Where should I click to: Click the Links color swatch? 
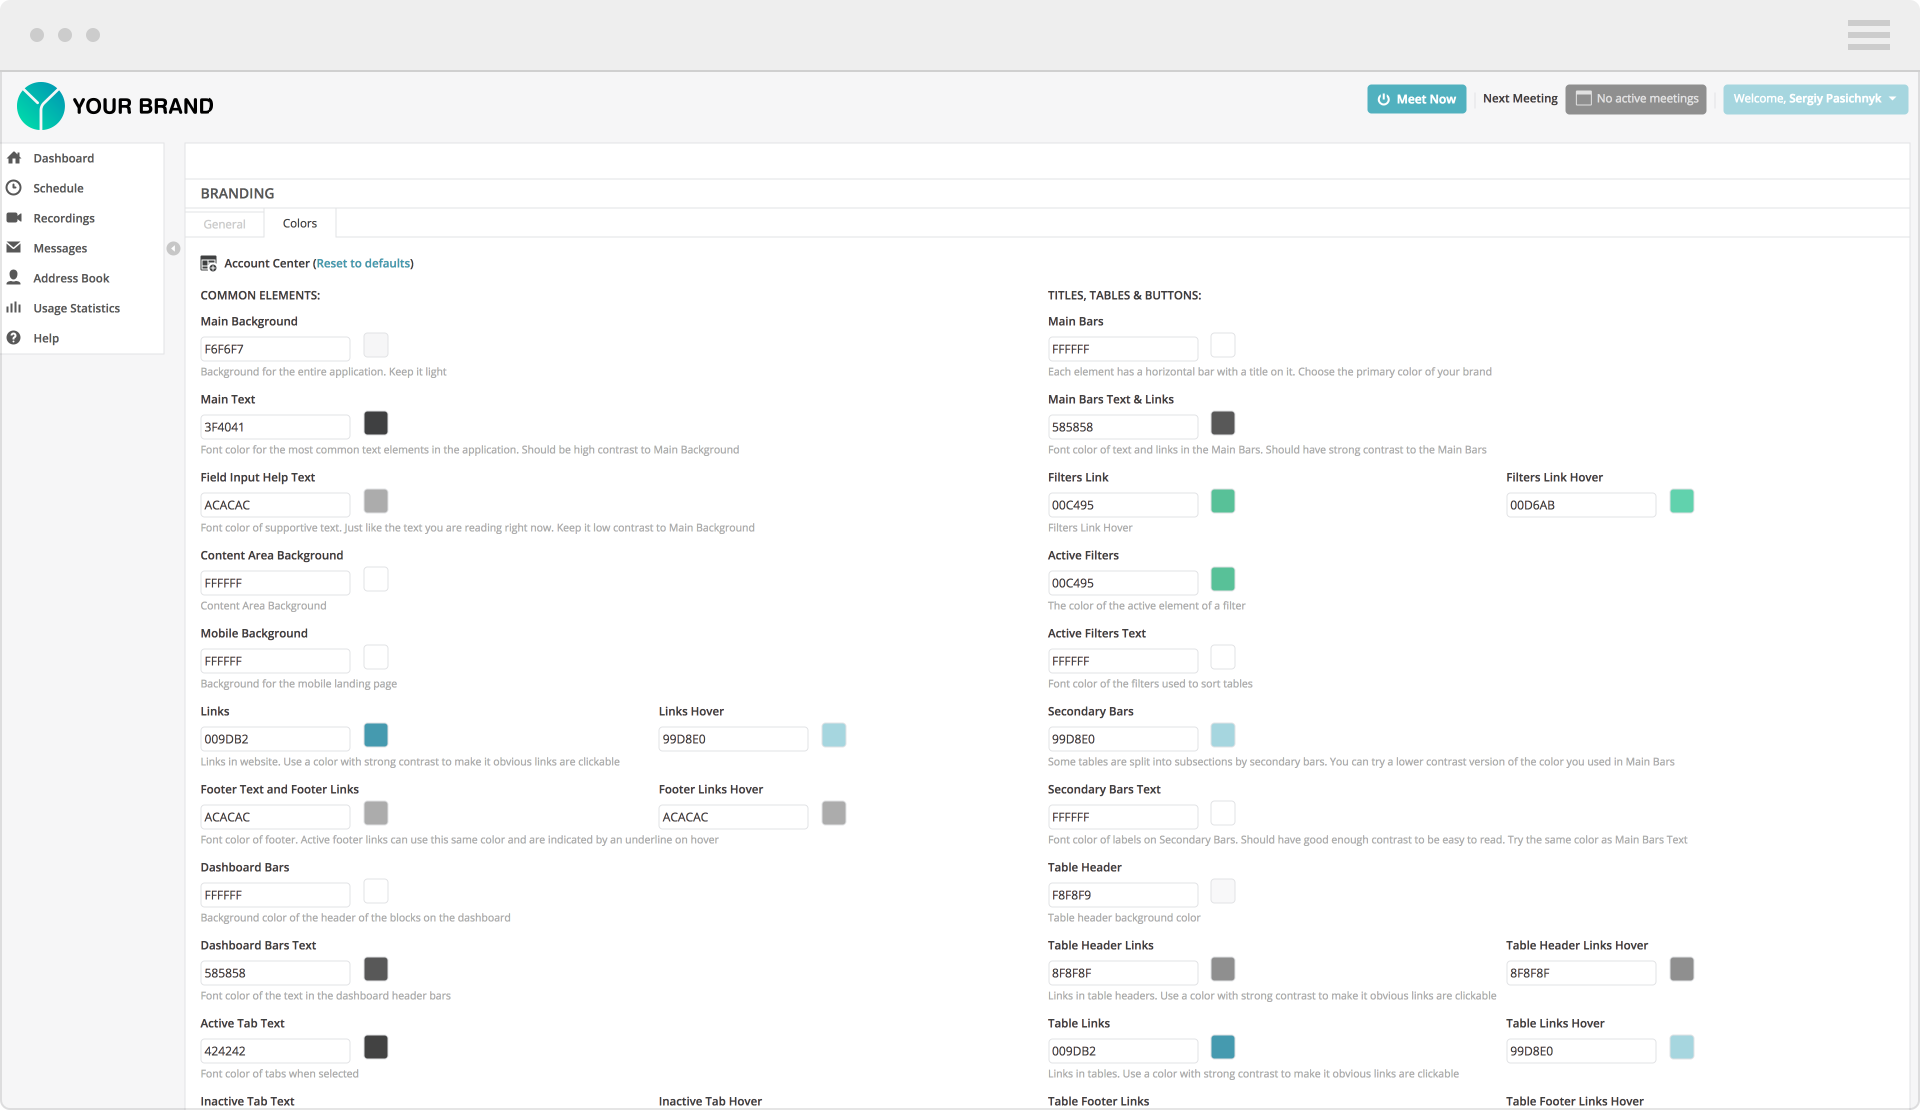pos(376,735)
